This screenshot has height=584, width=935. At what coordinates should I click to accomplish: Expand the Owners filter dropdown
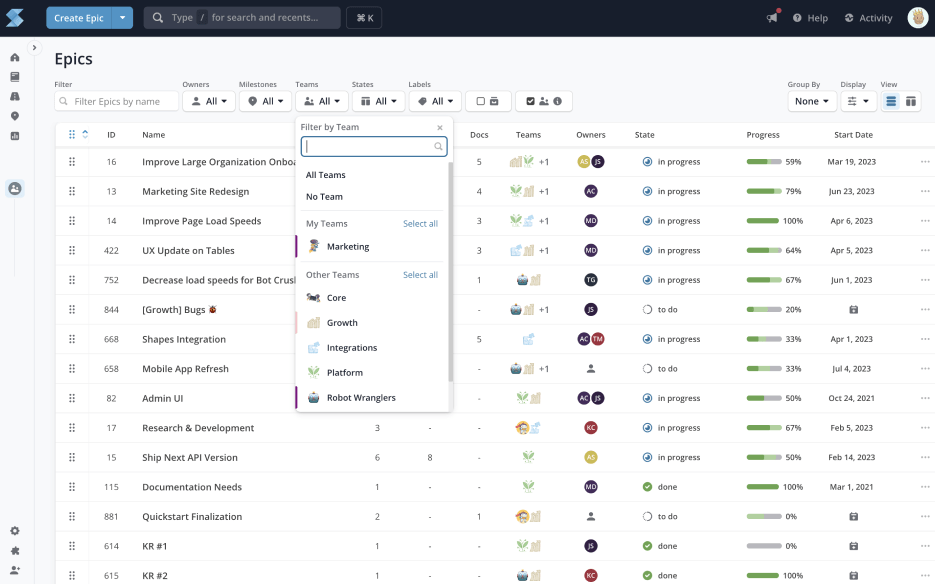pos(208,101)
